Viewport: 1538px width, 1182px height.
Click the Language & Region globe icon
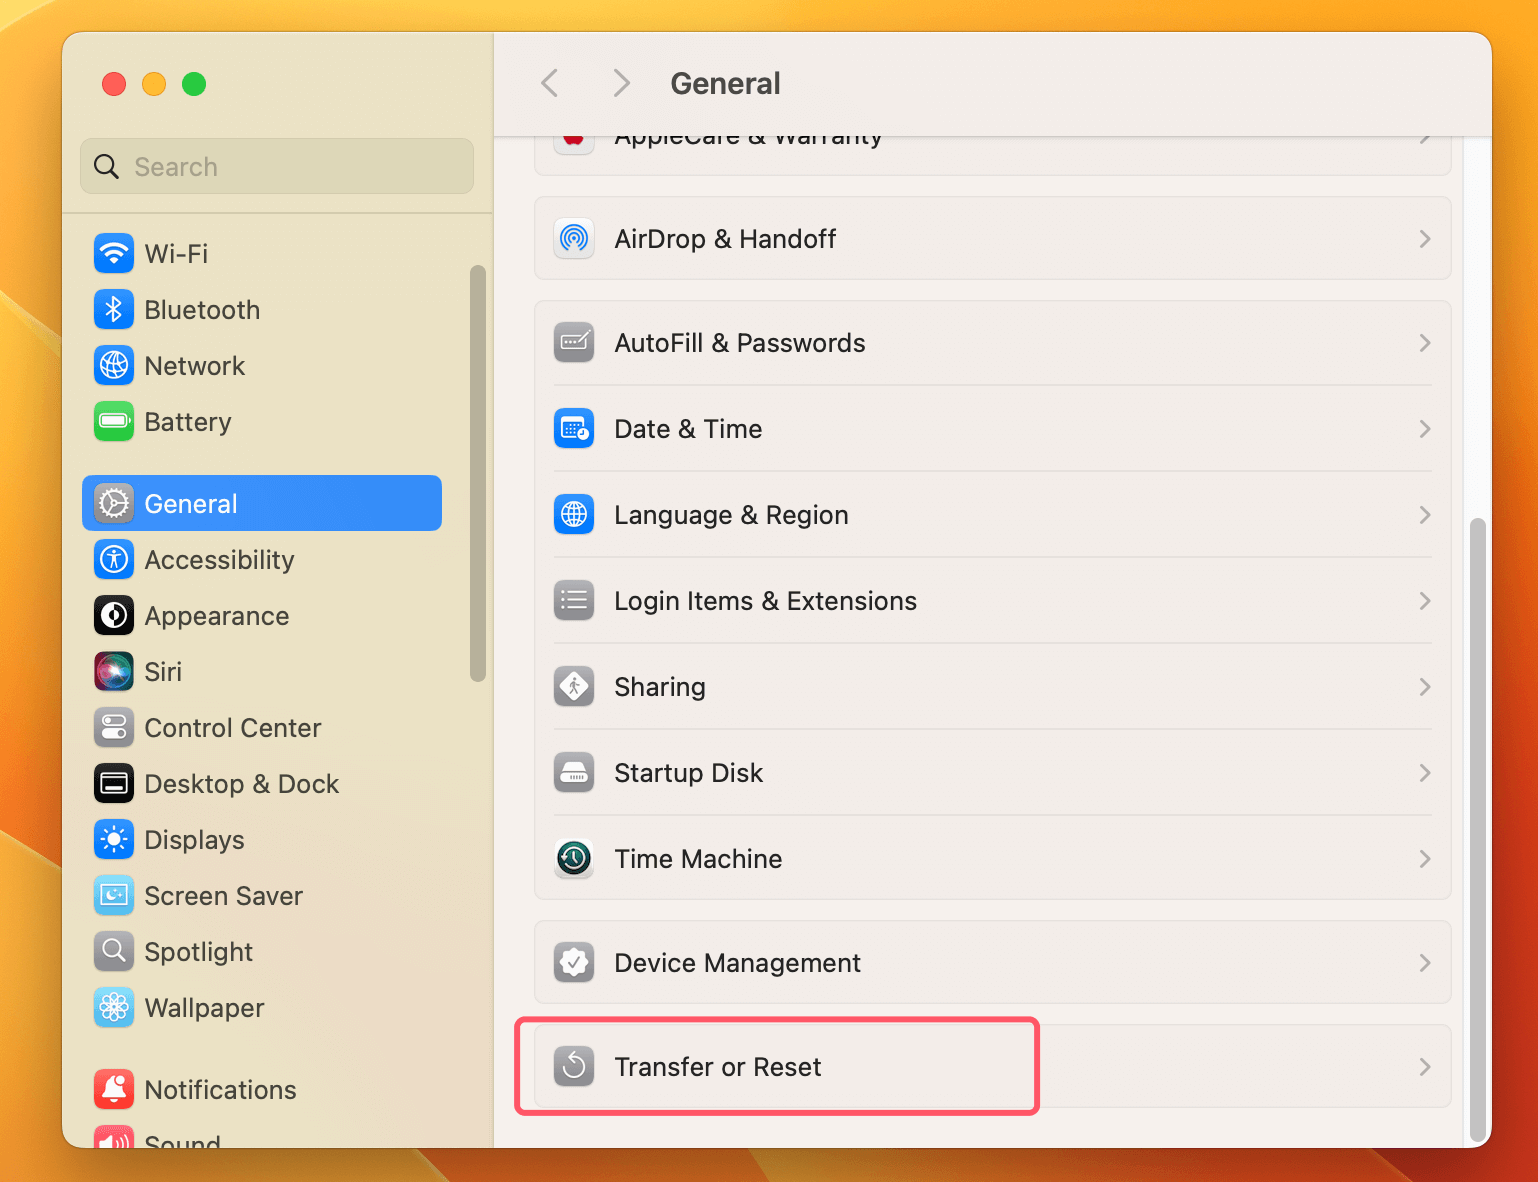[x=573, y=514]
